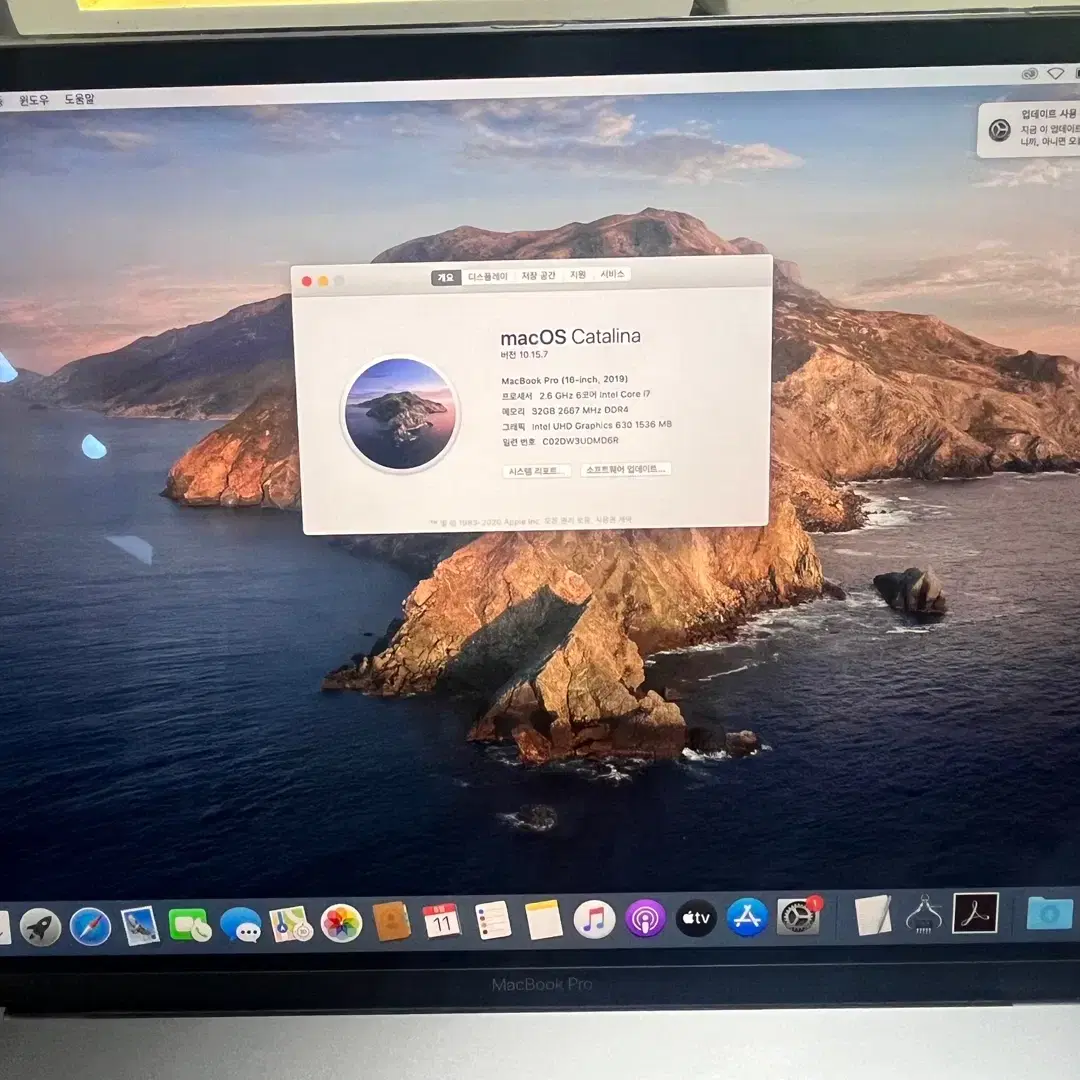Image resolution: width=1080 pixels, height=1080 pixels.
Task: Click the macOS Catalina title text
Action: click(x=570, y=337)
